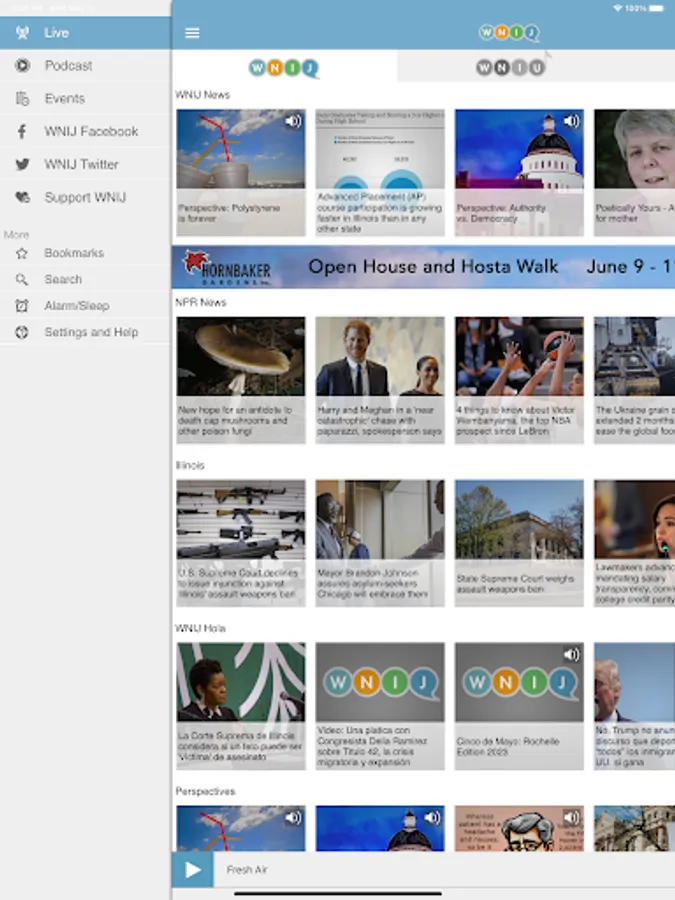Click the Perspectives section heading
The image size is (675, 900).
[205, 792]
